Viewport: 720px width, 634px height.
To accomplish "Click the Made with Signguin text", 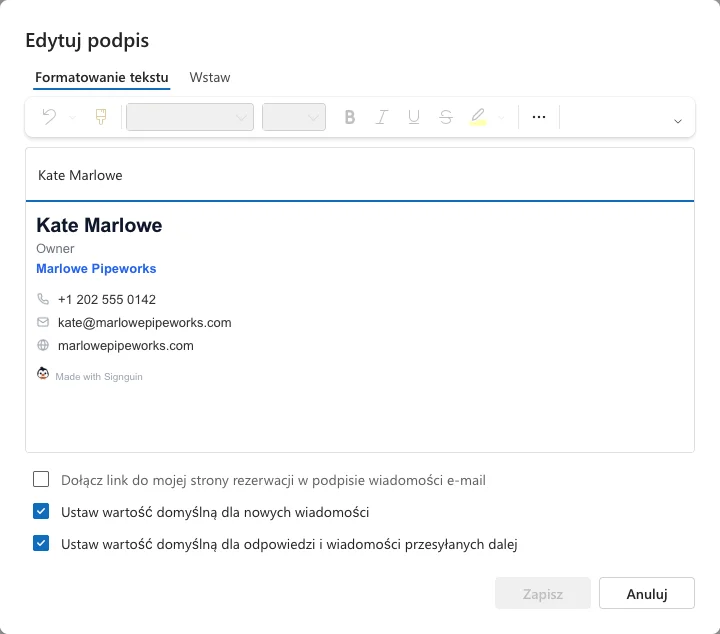I will tap(99, 376).
